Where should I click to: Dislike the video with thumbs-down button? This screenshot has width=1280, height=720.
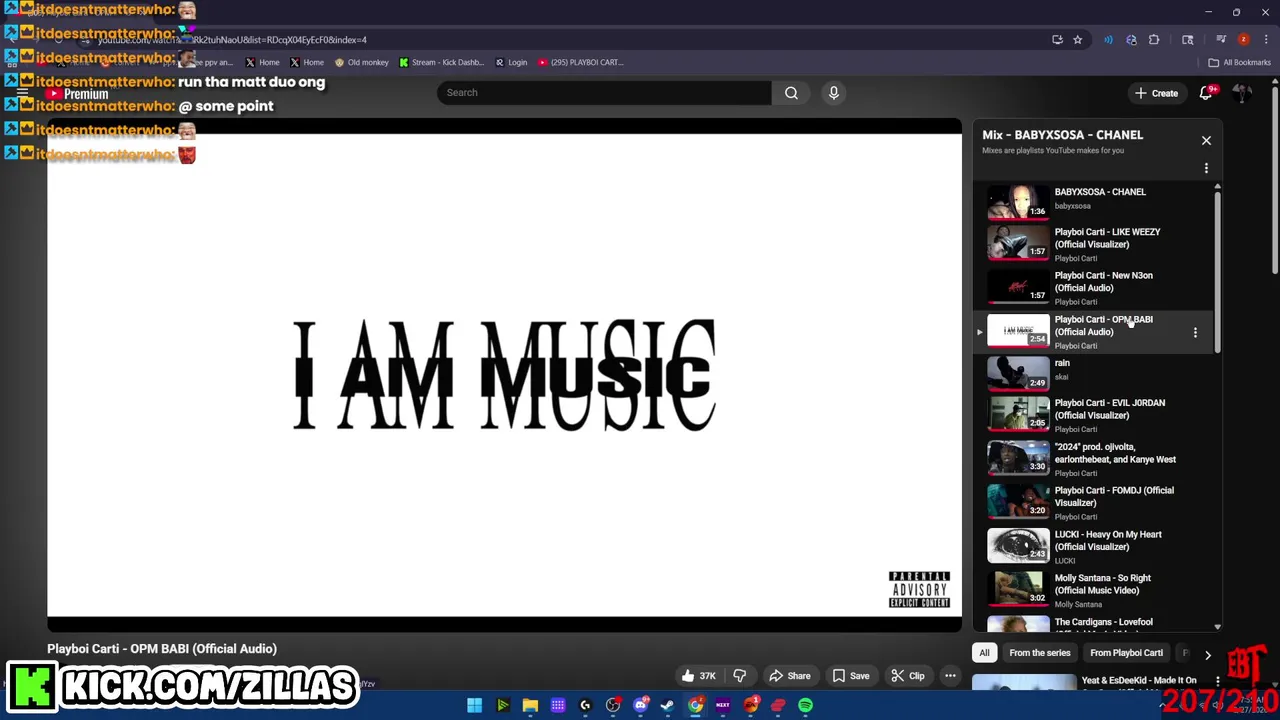click(739, 676)
